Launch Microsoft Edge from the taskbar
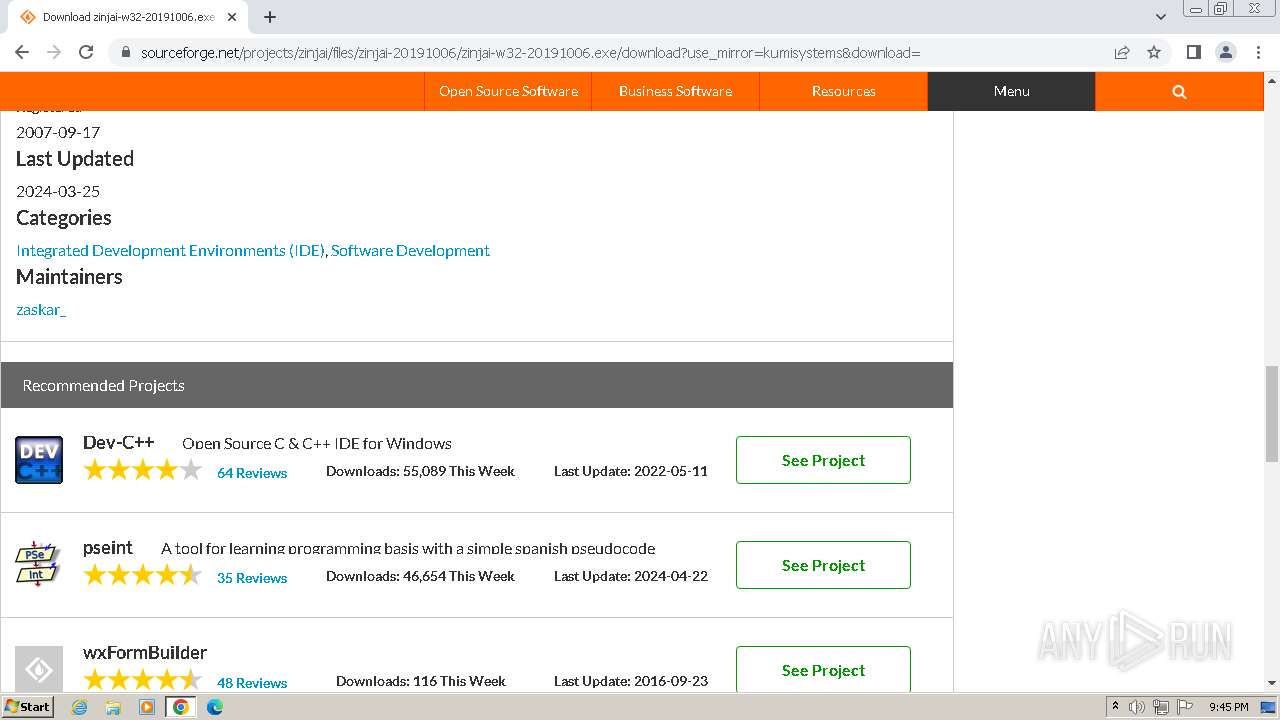The width and height of the screenshot is (1280, 720). click(215, 707)
